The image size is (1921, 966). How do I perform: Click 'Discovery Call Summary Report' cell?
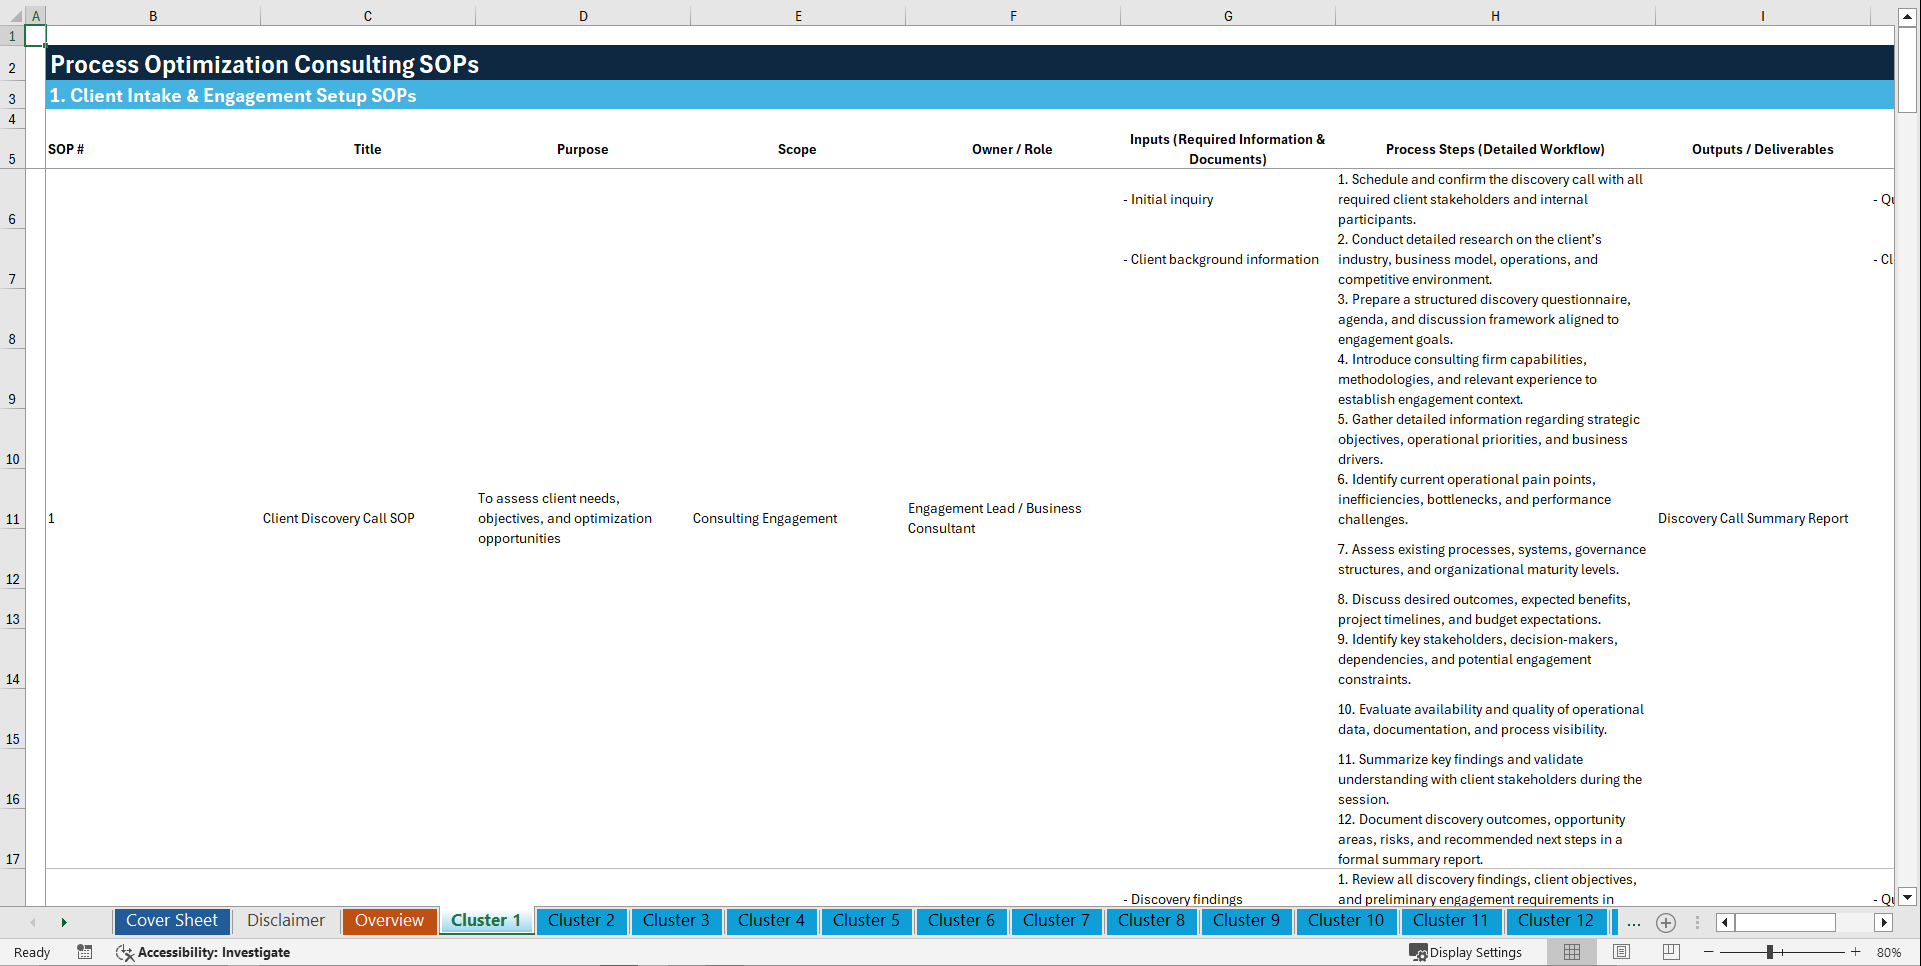tap(1753, 518)
